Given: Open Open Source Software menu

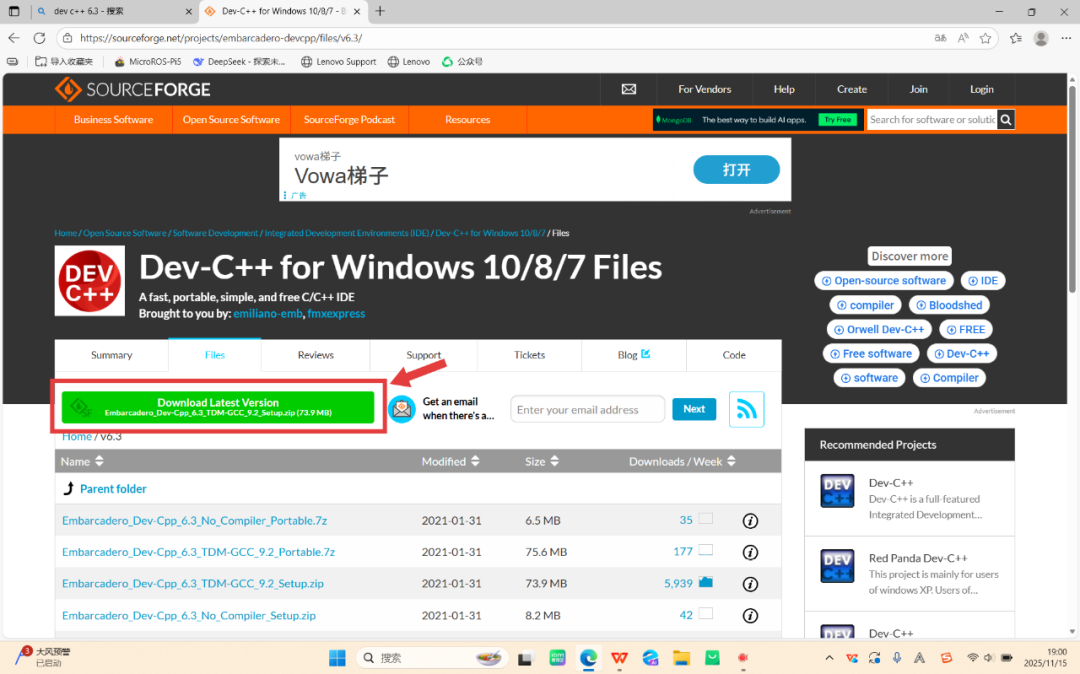Looking at the screenshot, I should (231, 120).
